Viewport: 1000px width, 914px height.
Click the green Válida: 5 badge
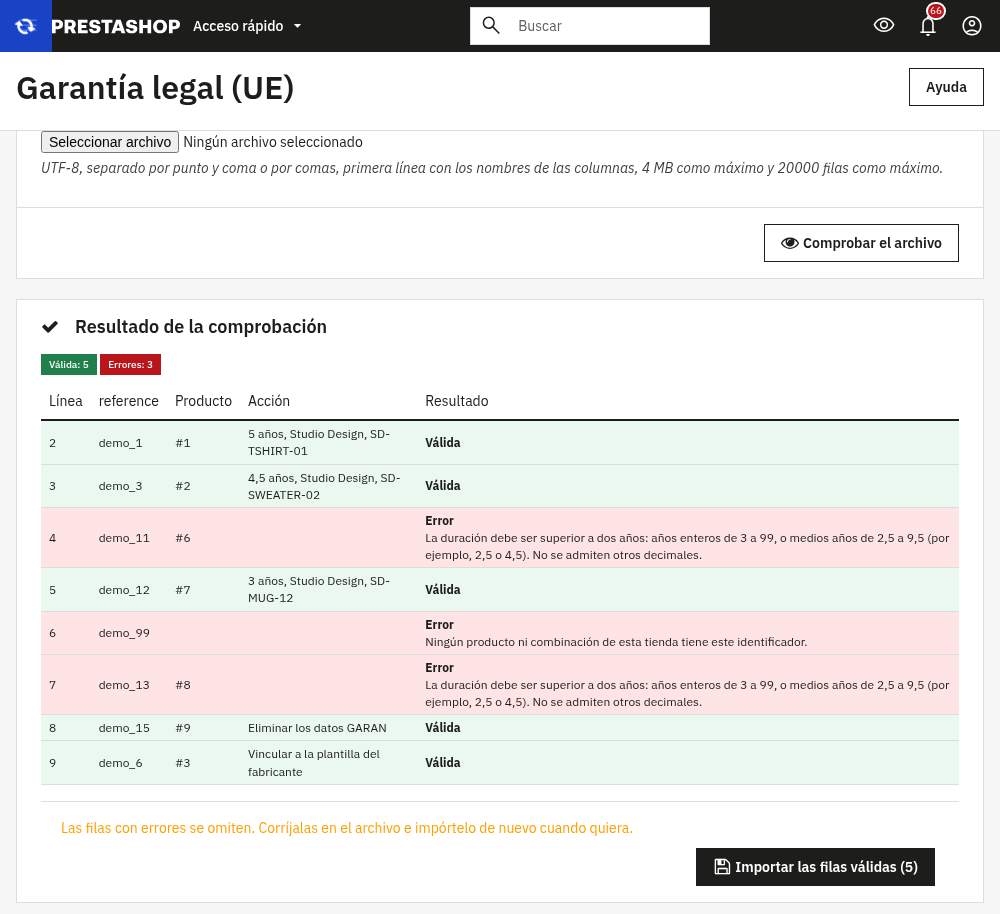(x=69, y=365)
